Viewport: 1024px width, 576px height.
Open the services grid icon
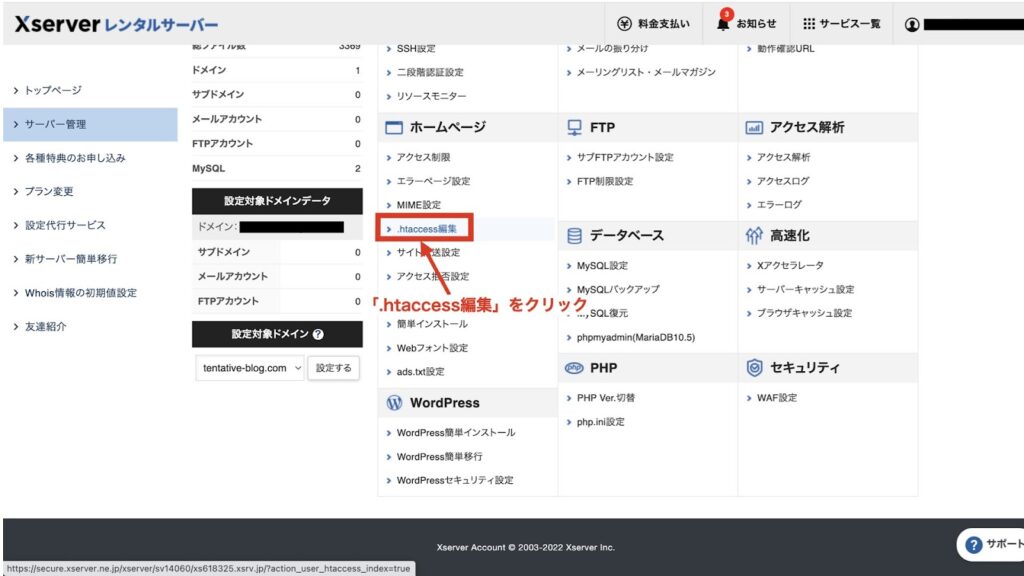(x=808, y=24)
